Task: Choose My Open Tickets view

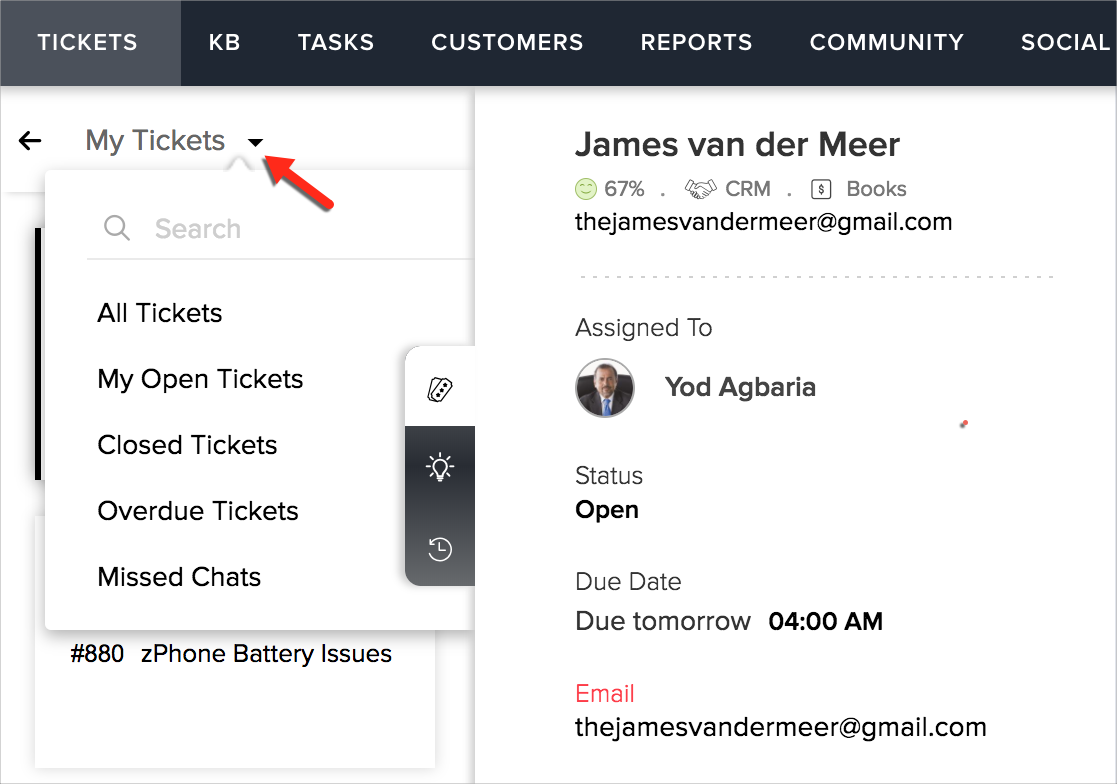Action: pyautogui.click(x=200, y=379)
